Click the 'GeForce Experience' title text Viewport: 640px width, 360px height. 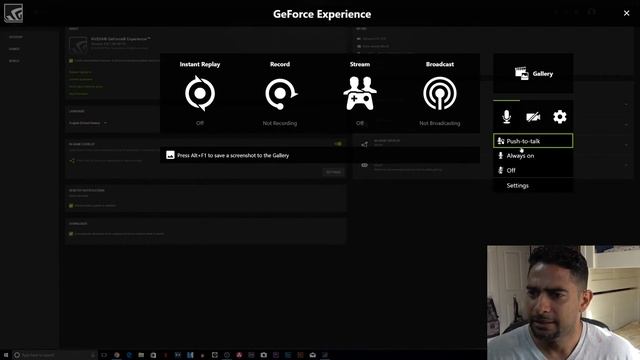[322, 14]
